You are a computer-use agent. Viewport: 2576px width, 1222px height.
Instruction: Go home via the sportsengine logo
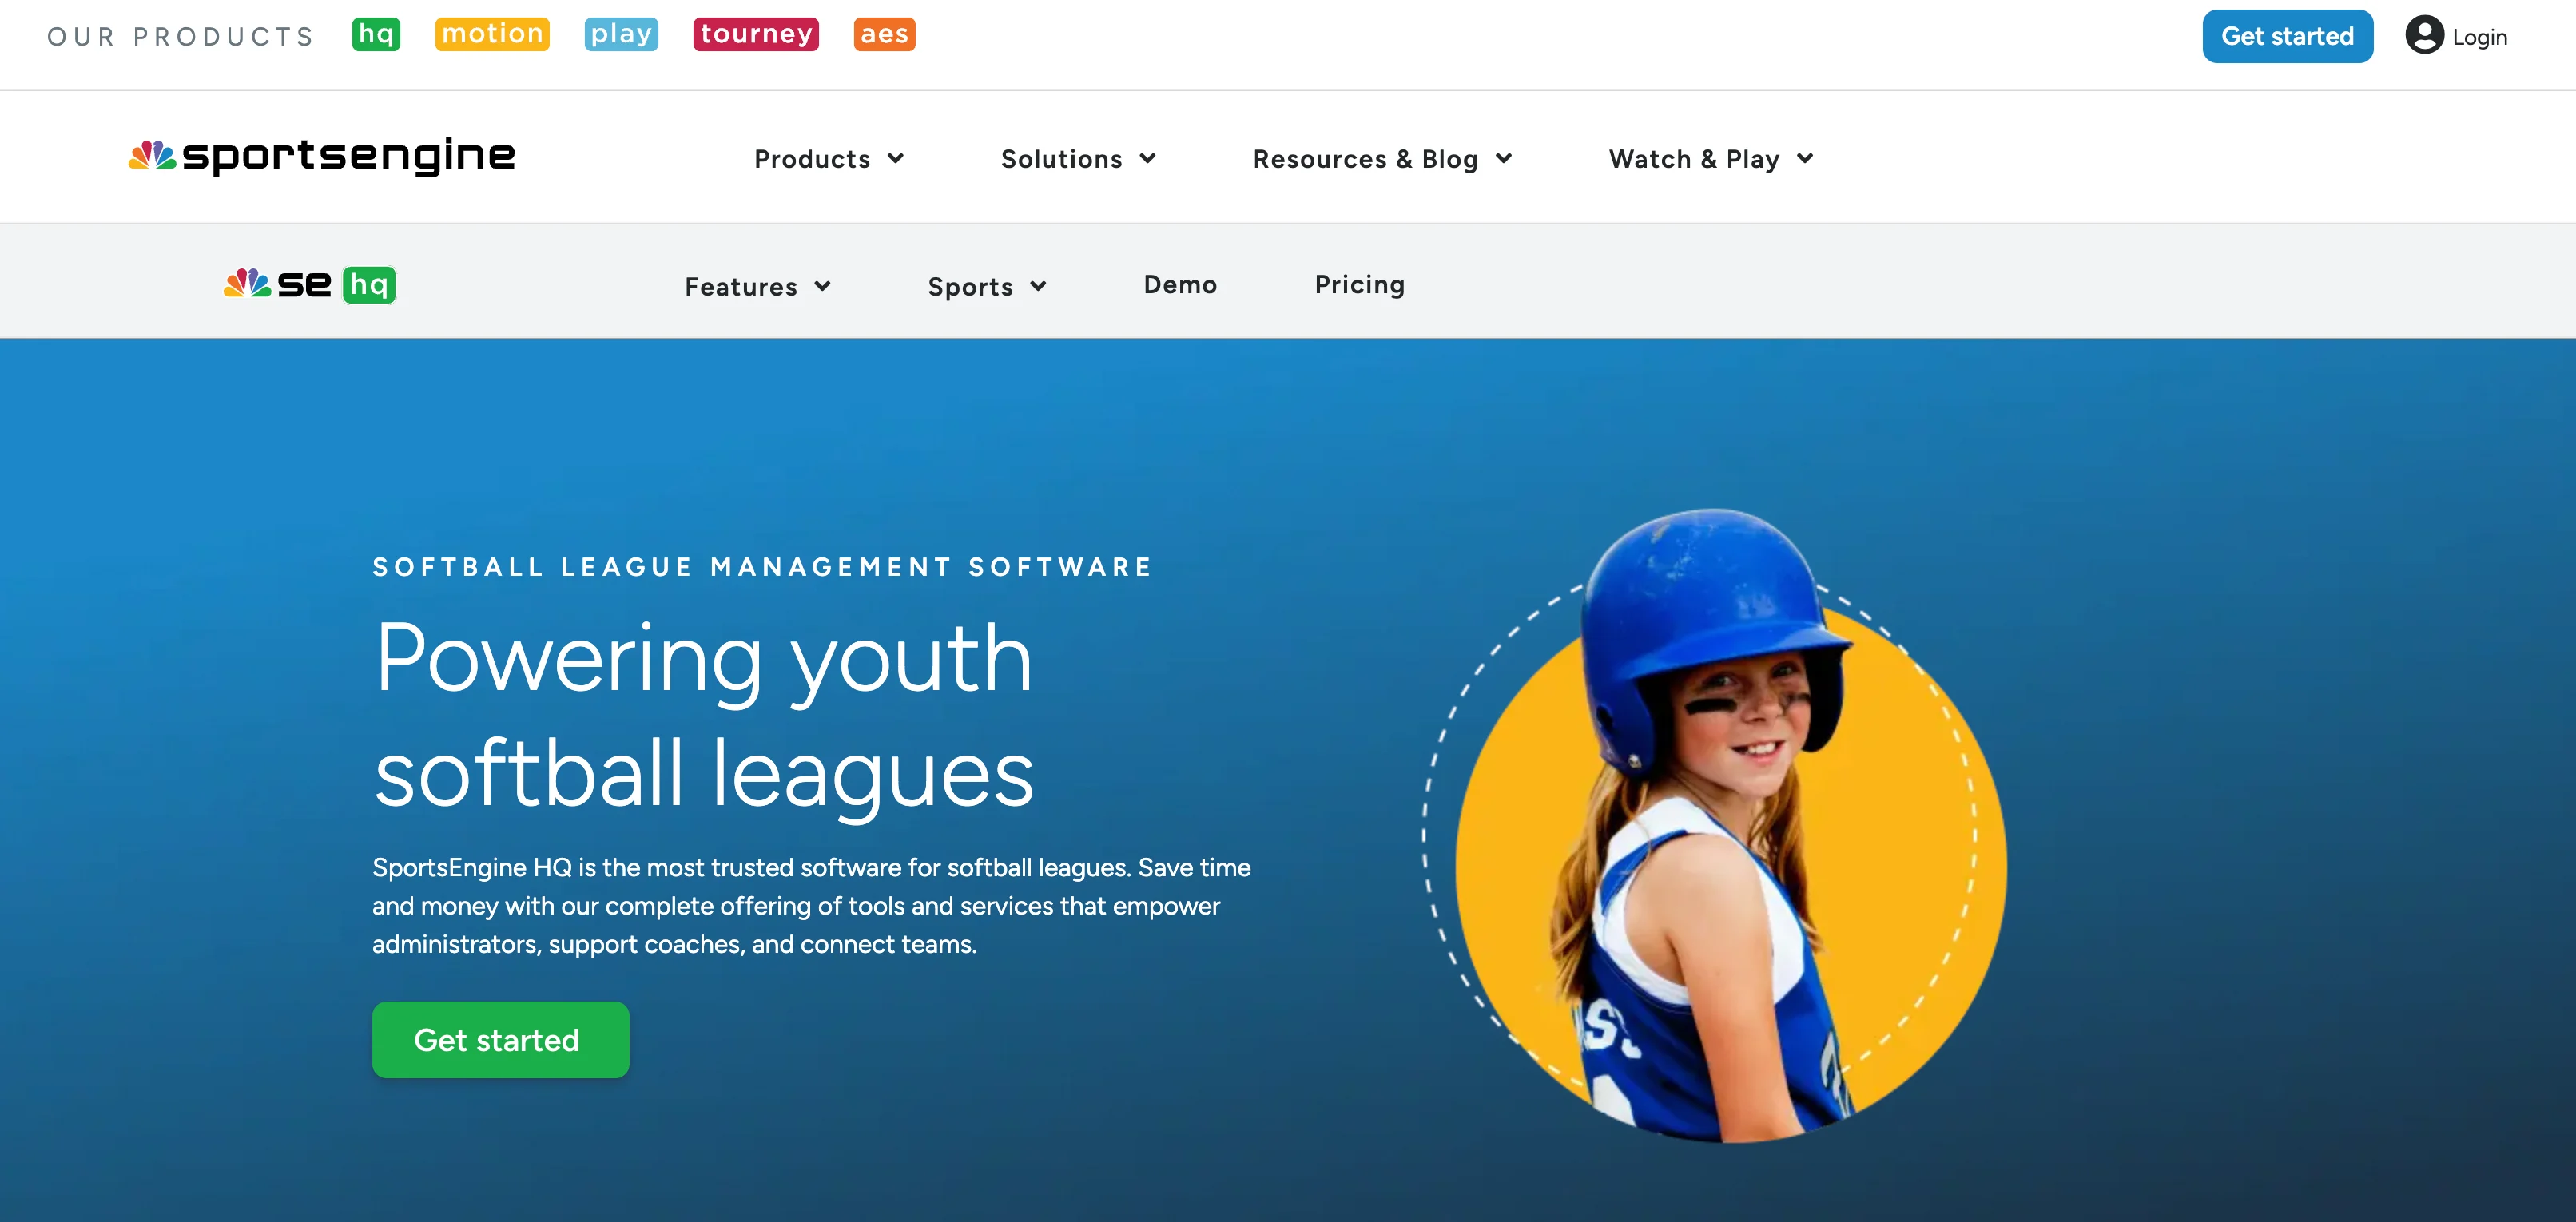pos(322,156)
